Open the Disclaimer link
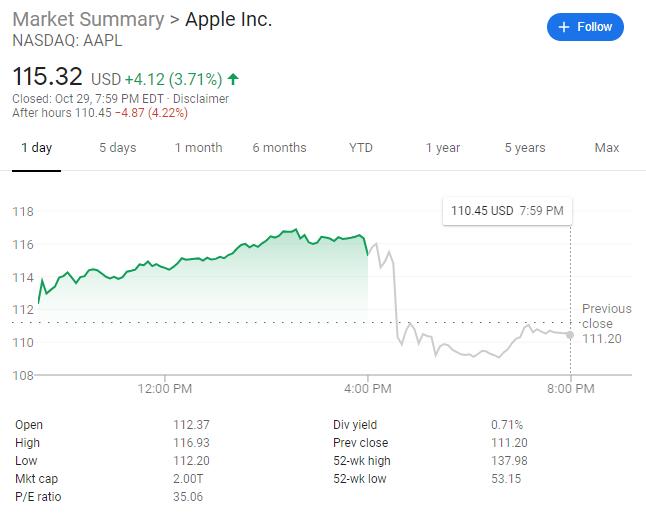The width and height of the screenshot is (646, 514). coord(203,99)
